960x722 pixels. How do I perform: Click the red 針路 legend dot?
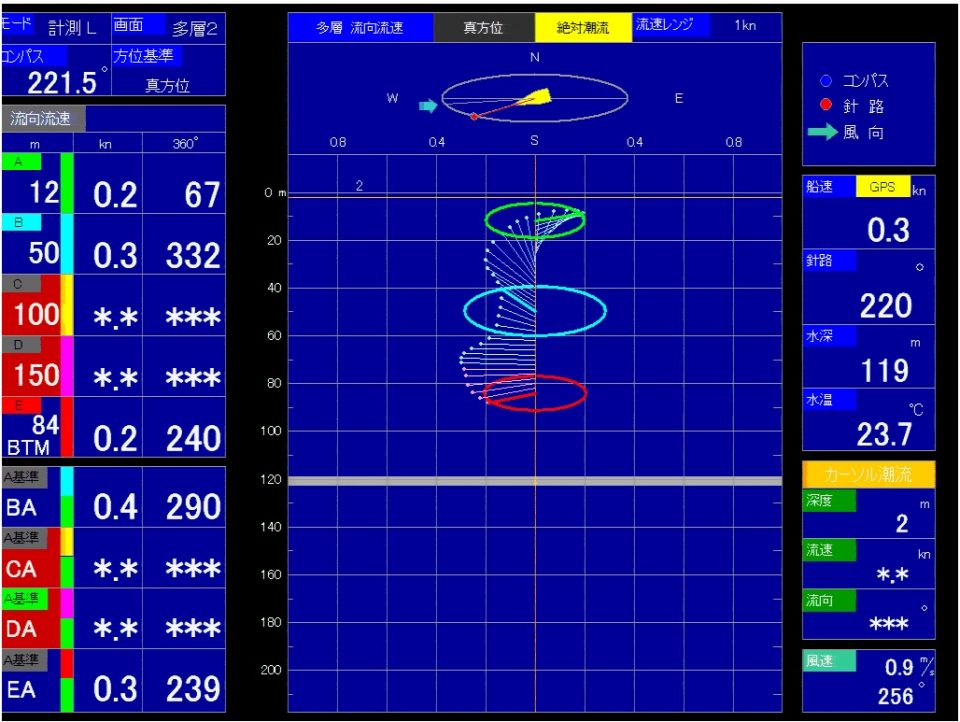point(825,105)
